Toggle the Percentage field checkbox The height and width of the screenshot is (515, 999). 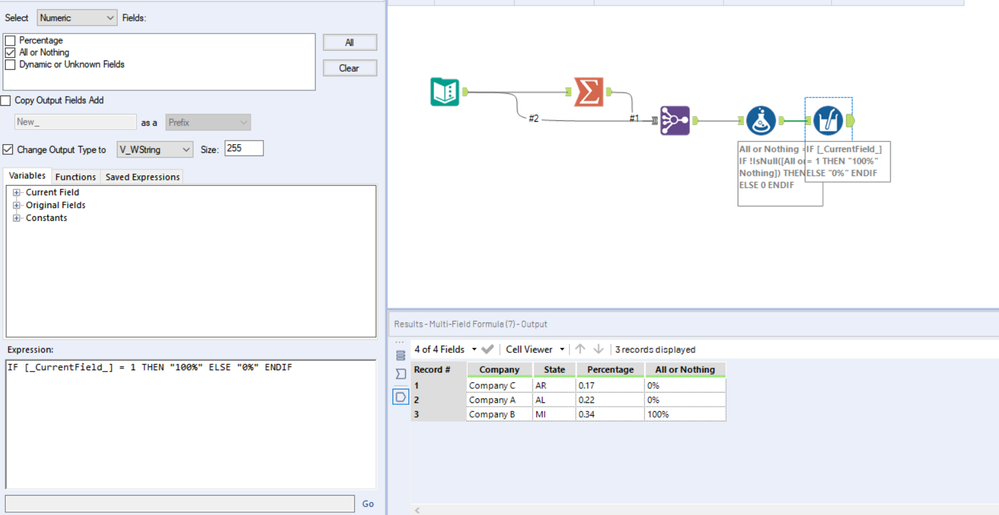(10, 41)
